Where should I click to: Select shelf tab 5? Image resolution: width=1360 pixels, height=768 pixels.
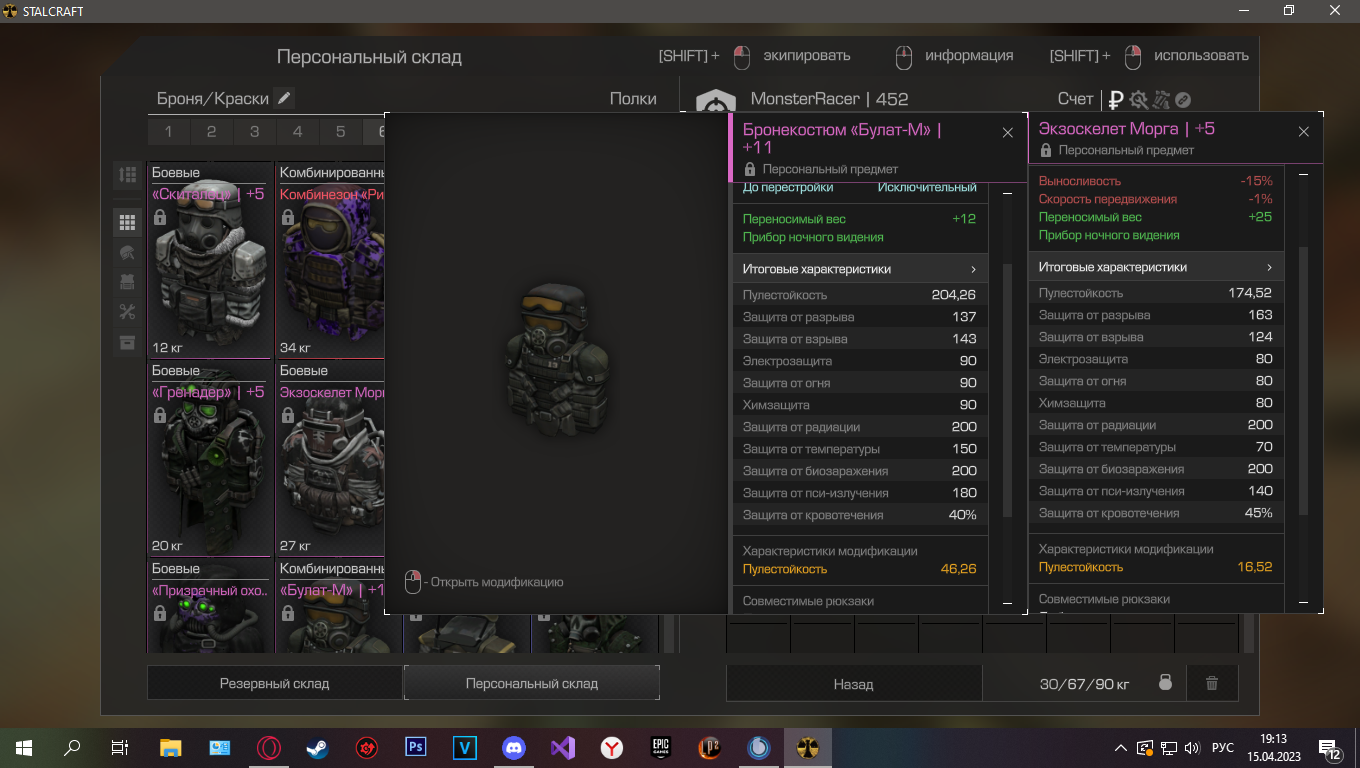(341, 131)
